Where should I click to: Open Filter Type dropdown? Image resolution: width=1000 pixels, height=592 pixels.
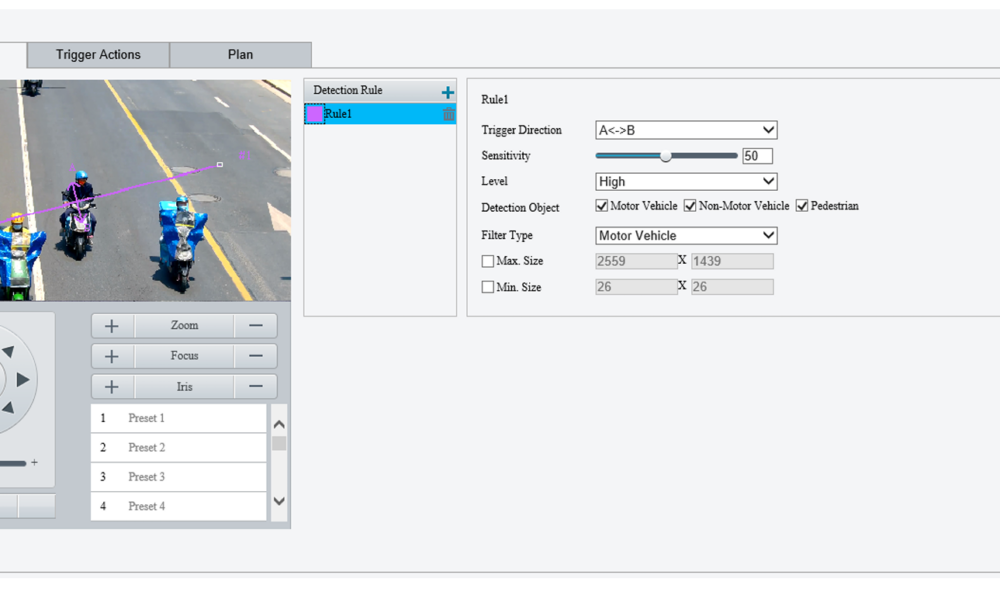tap(686, 235)
